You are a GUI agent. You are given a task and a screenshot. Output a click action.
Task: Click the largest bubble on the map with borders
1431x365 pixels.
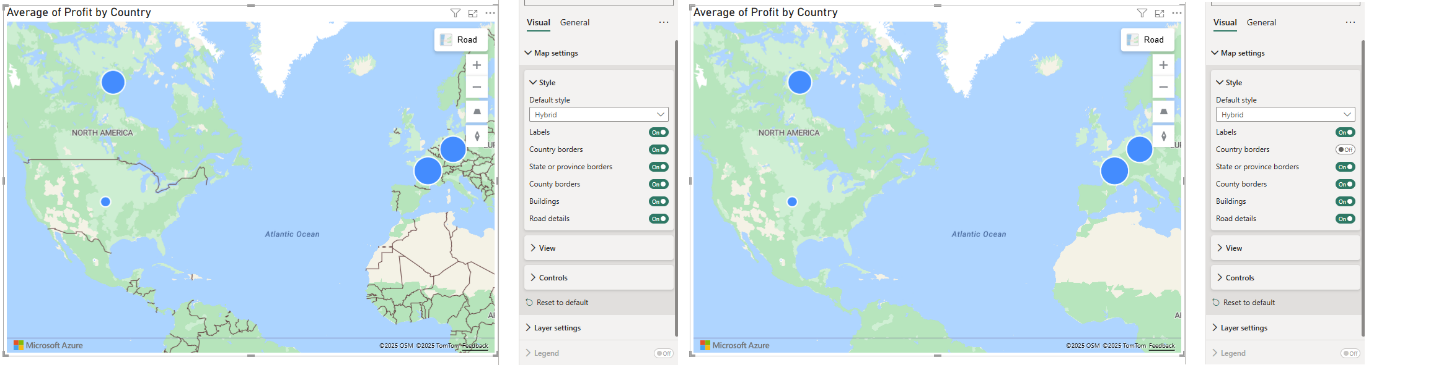tap(429, 171)
